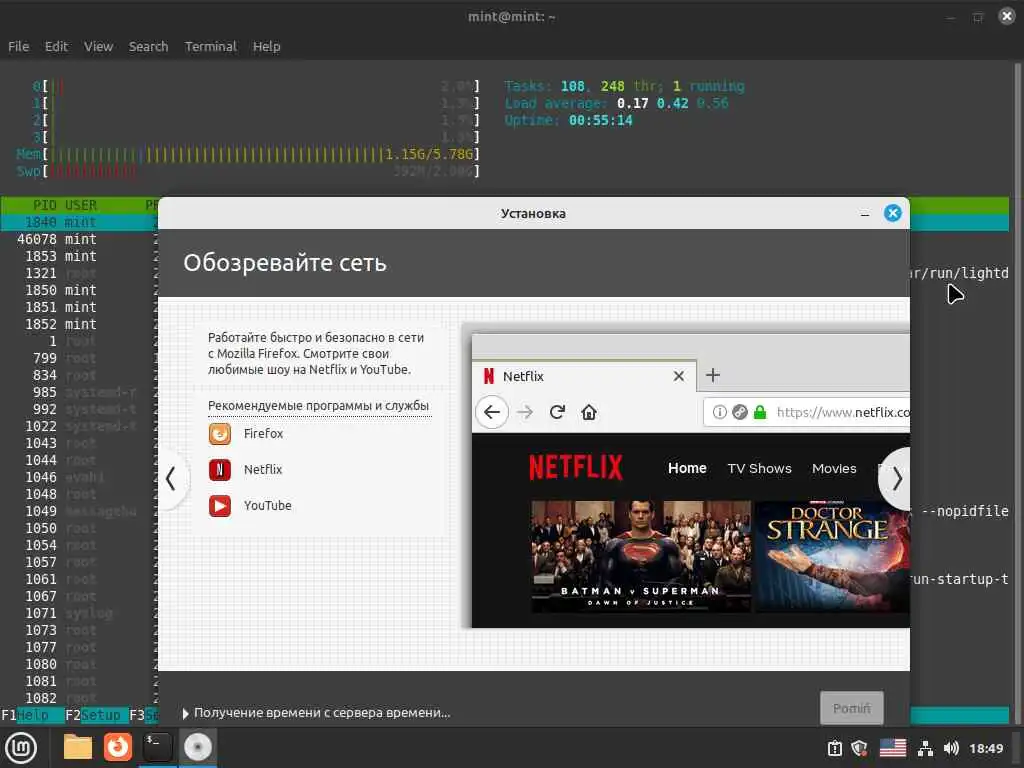The width and height of the screenshot is (1024, 768).
Task: Click the site info icon in the address bar
Action: 719,412
